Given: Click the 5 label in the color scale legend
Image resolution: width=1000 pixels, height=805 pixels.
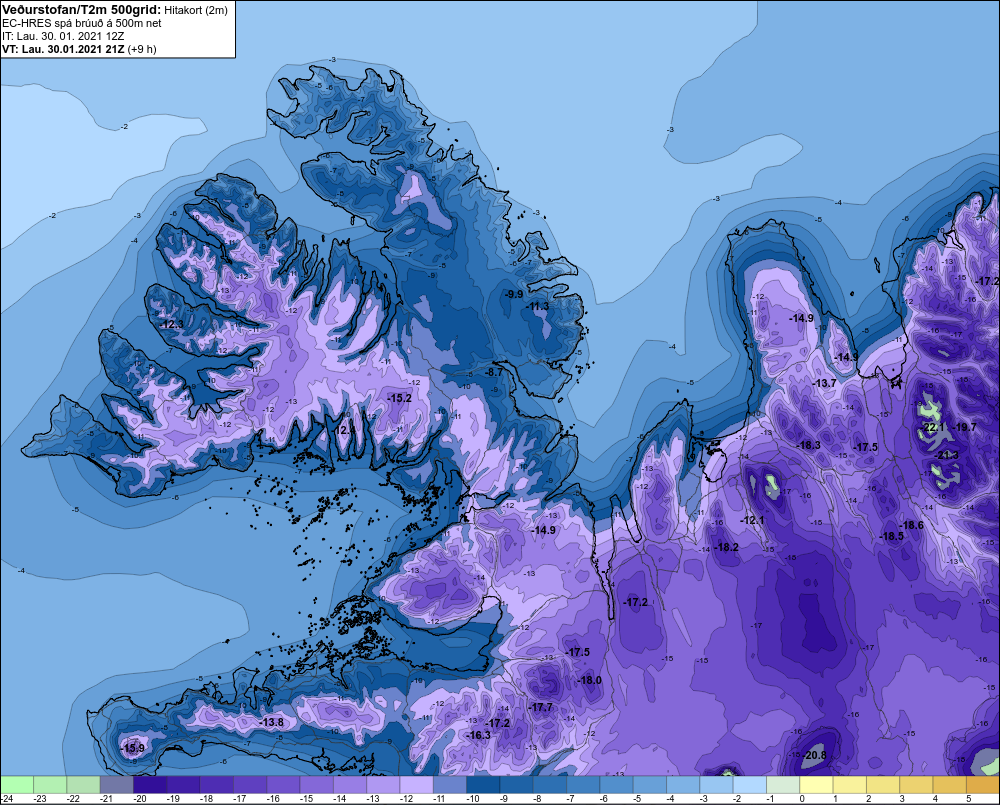Looking at the screenshot, I should tap(969, 799).
